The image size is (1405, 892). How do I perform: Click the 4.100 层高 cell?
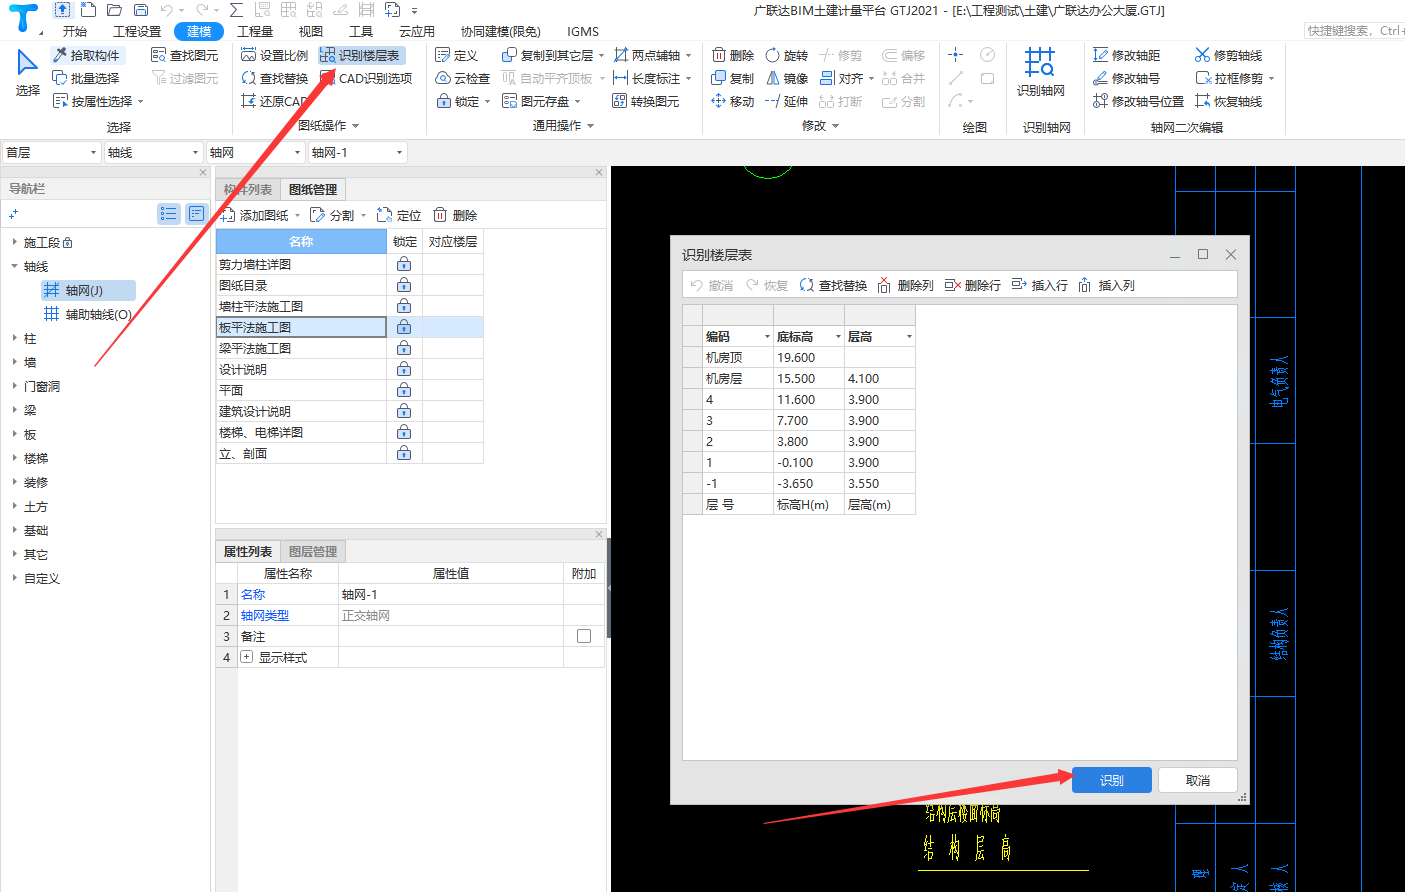[879, 378]
